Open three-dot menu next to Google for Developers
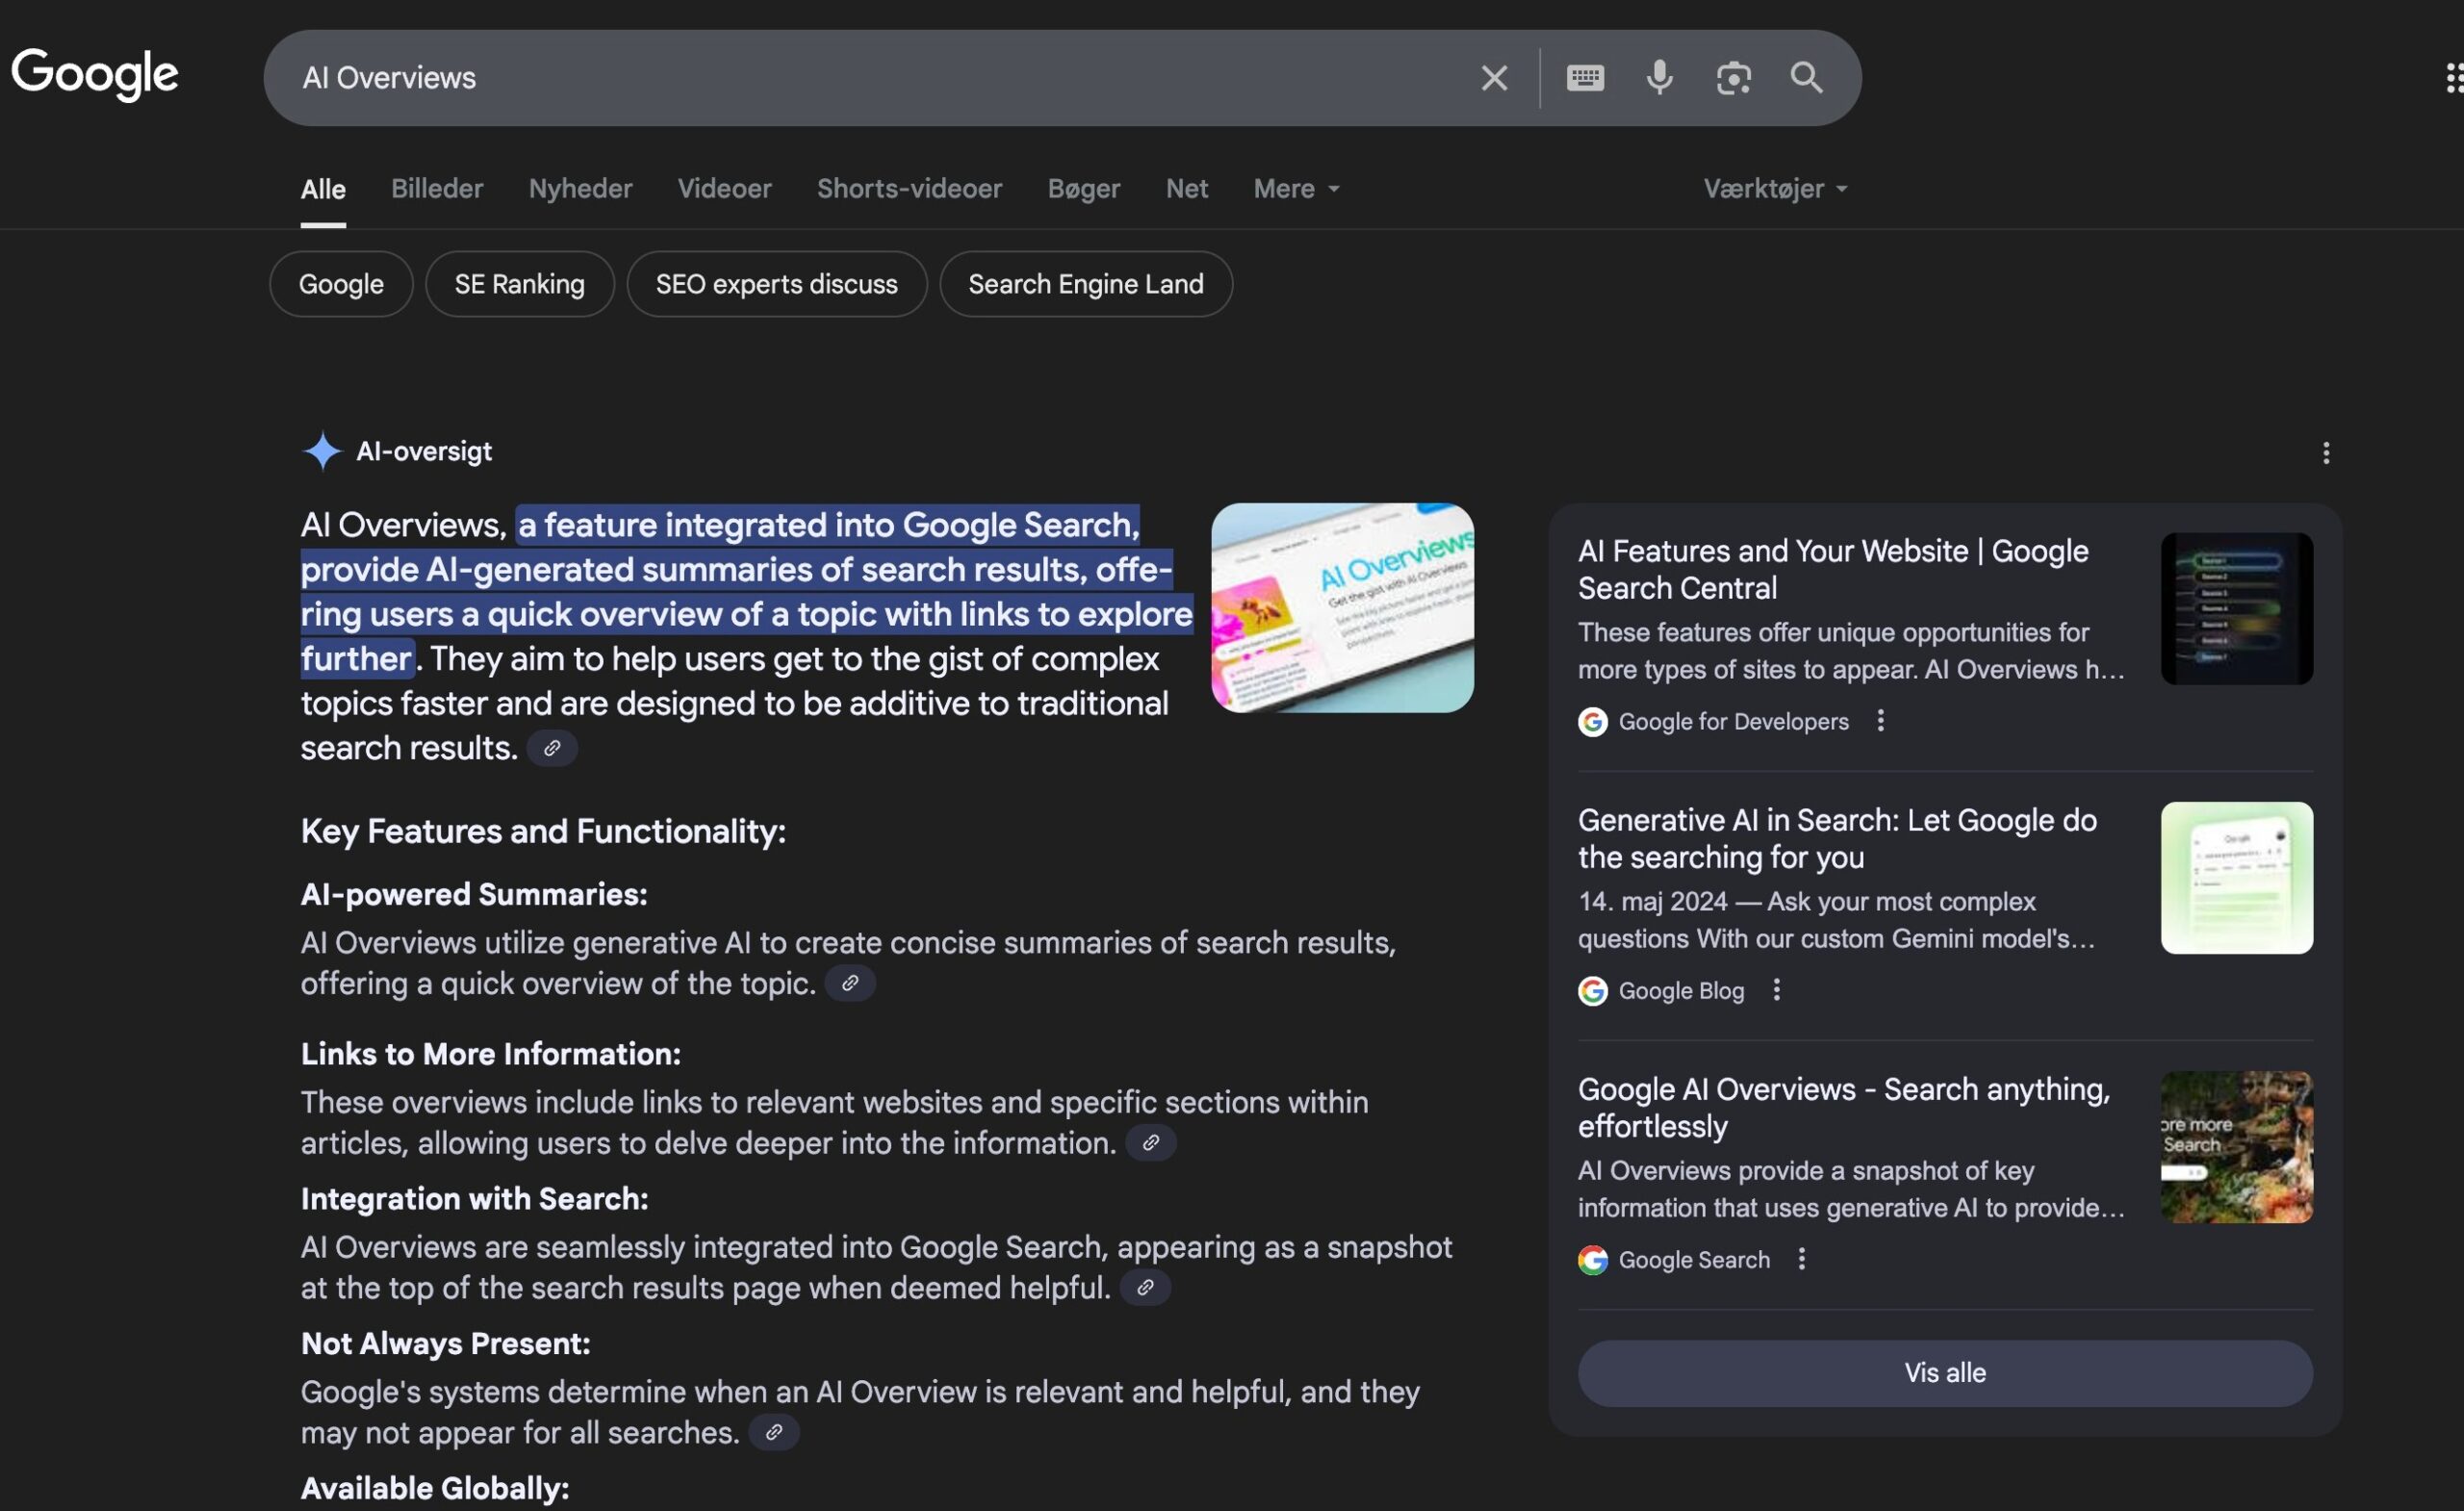Viewport: 2464px width, 1511px height. 1881,721
